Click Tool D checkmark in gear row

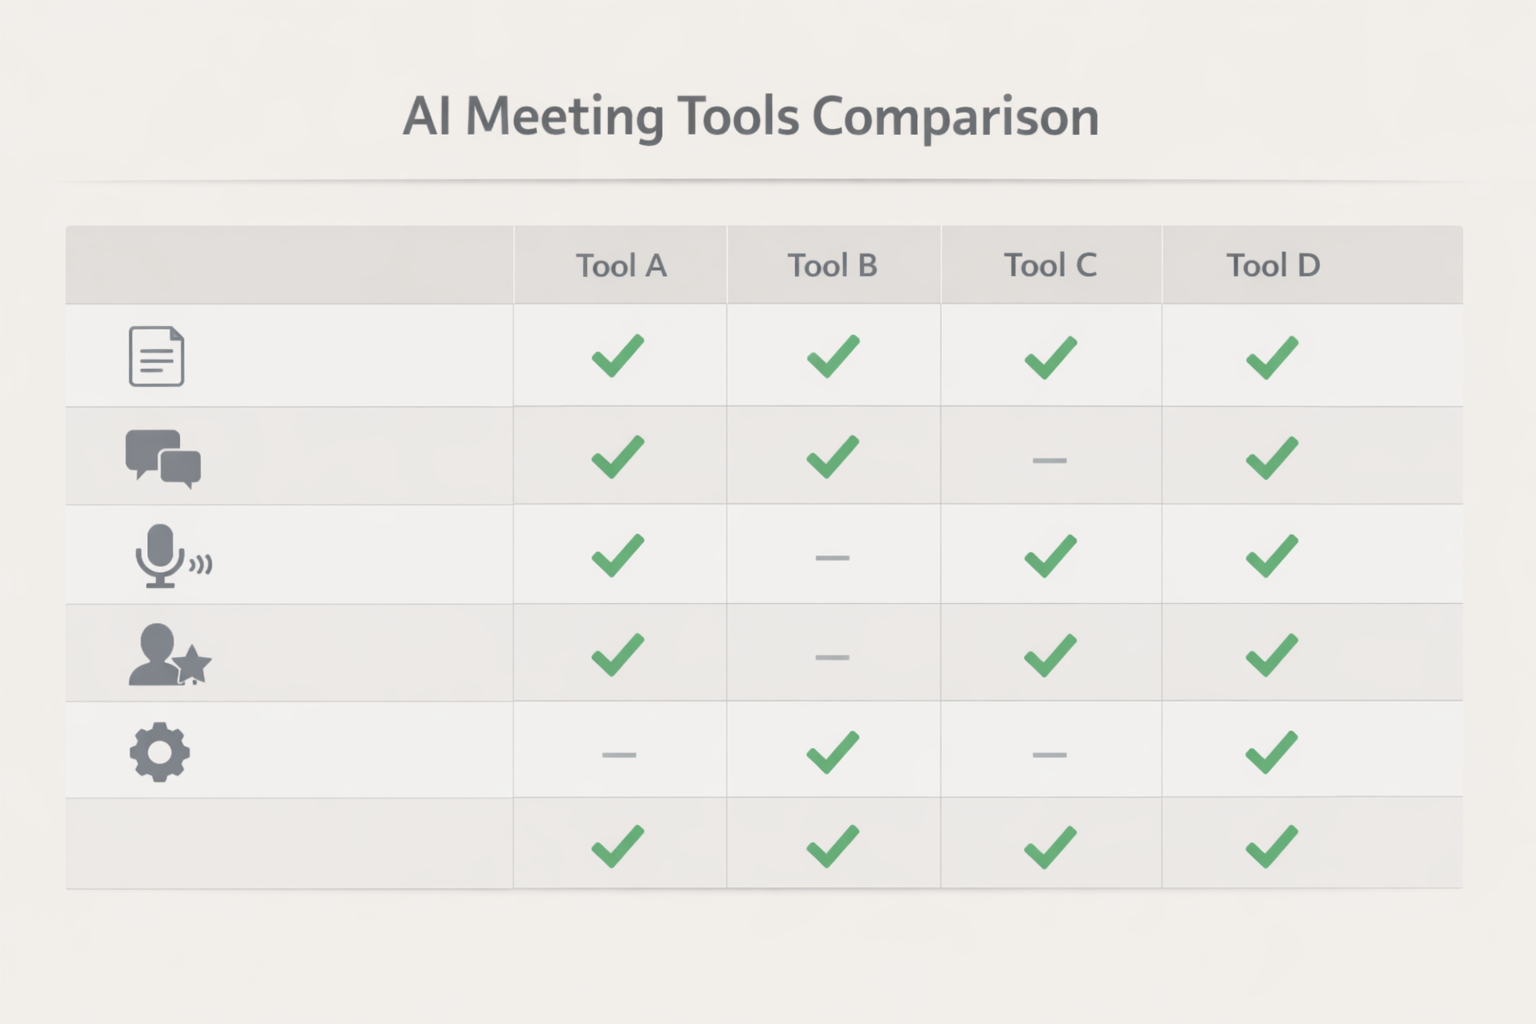point(1272,753)
